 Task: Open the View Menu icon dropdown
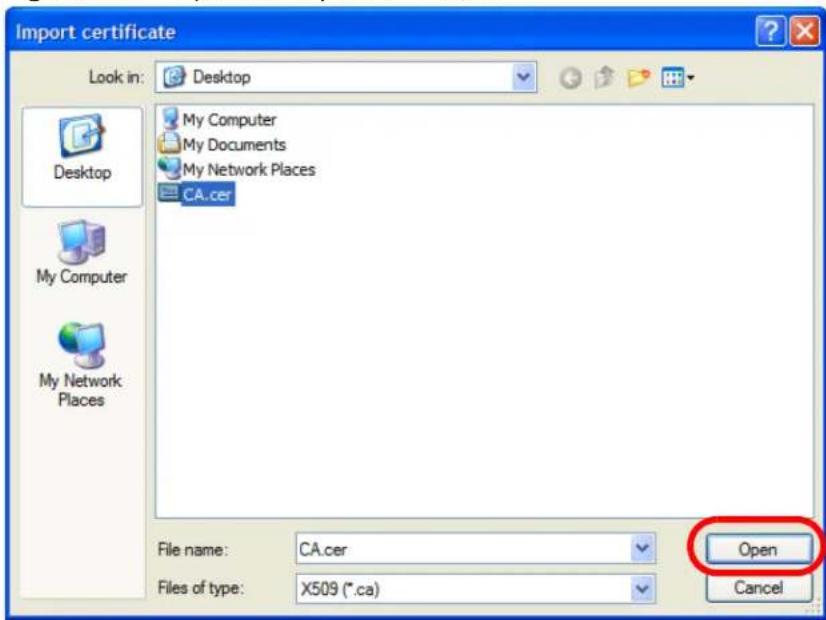[677, 78]
